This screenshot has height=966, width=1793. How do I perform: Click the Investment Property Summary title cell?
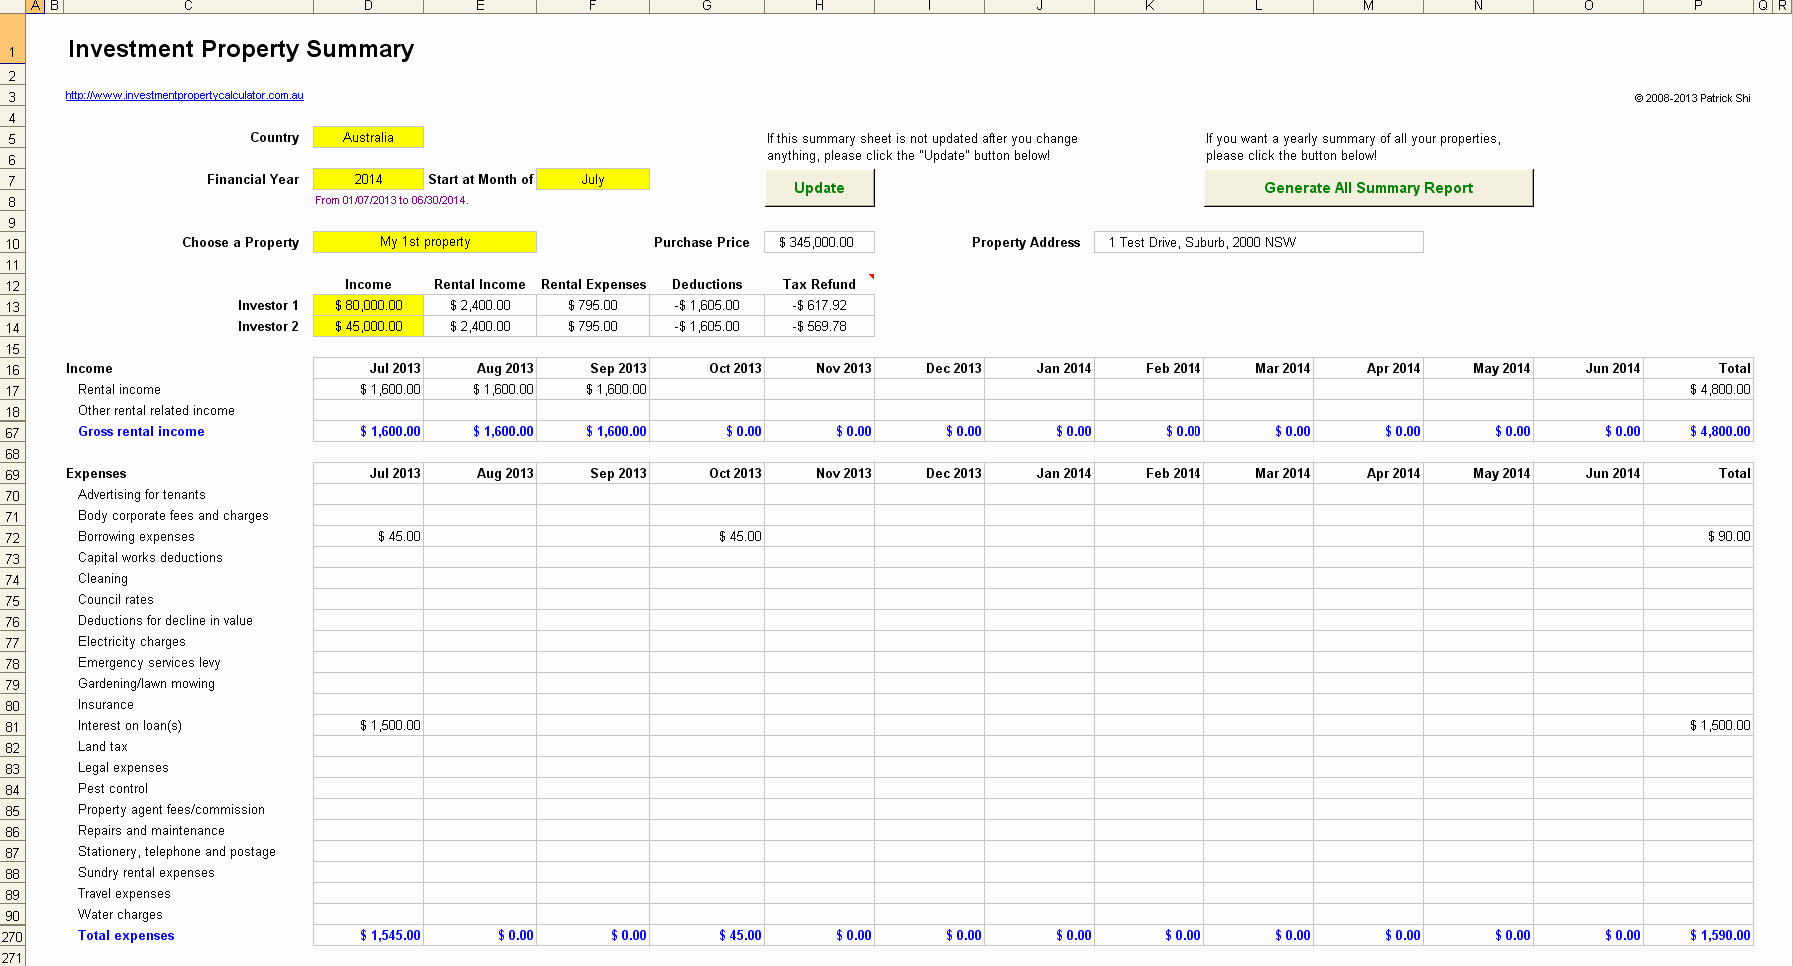coord(241,49)
